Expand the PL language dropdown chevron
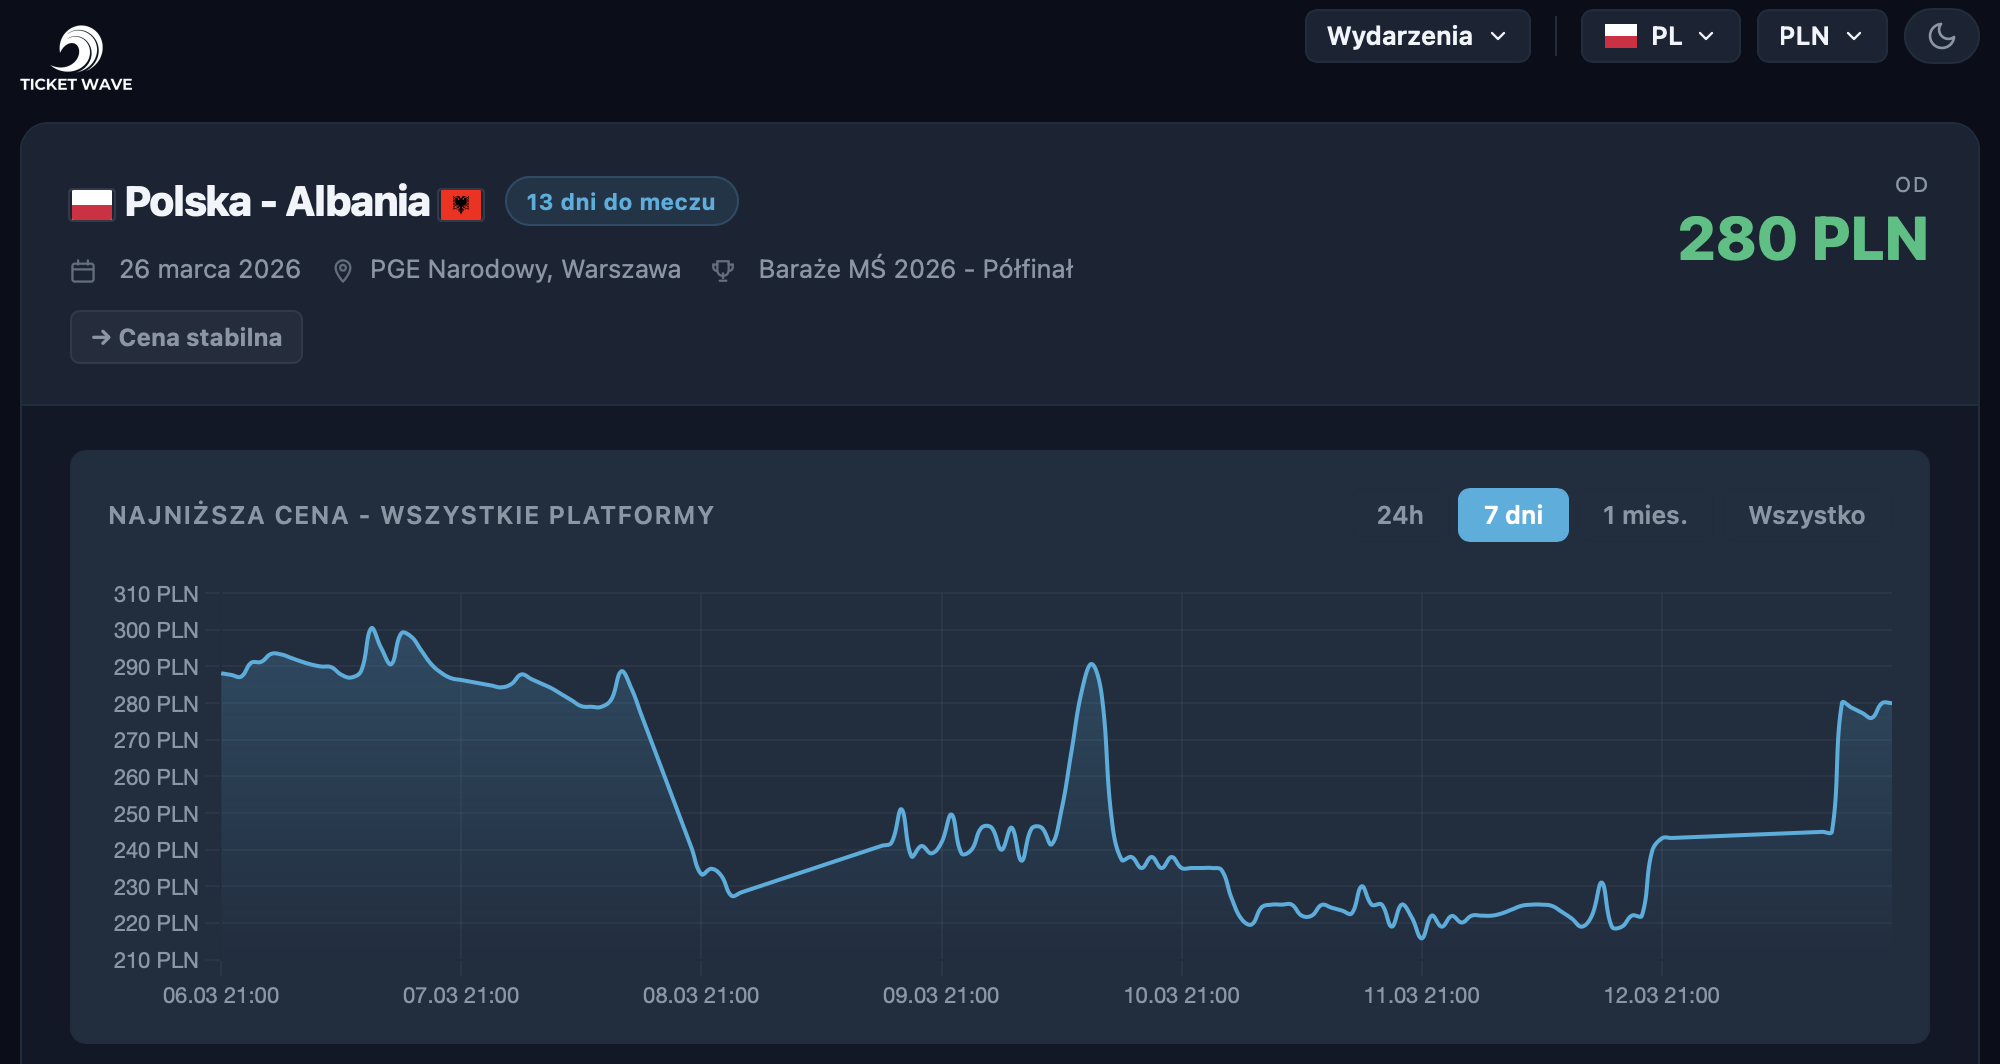2000x1064 pixels. coord(1706,36)
